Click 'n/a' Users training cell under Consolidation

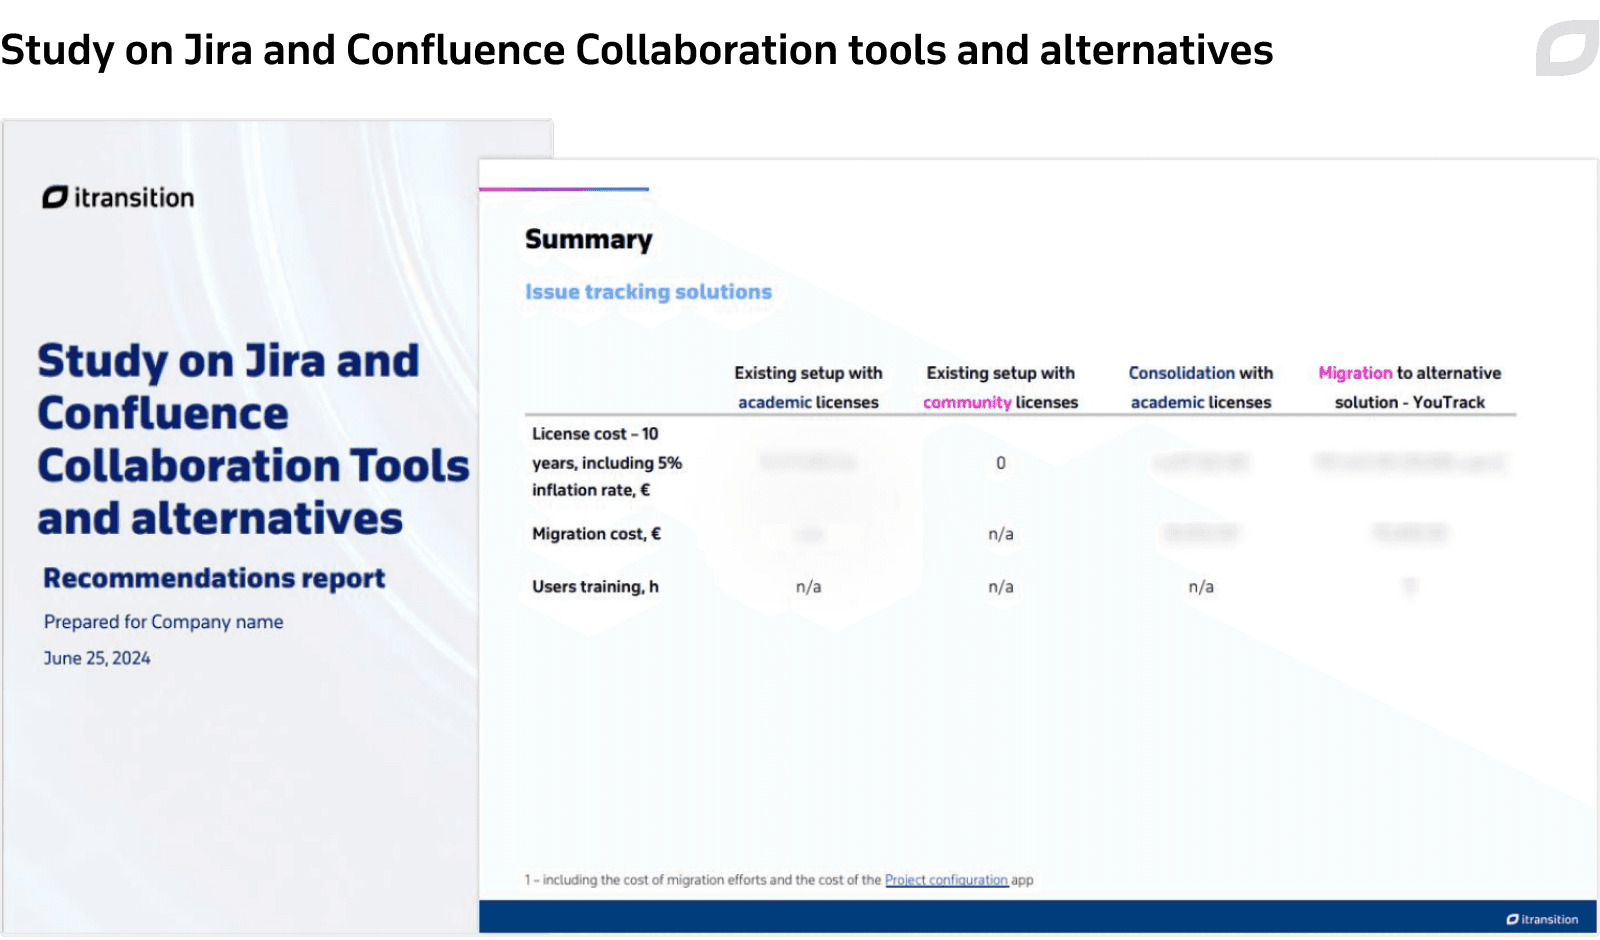tap(1201, 587)
